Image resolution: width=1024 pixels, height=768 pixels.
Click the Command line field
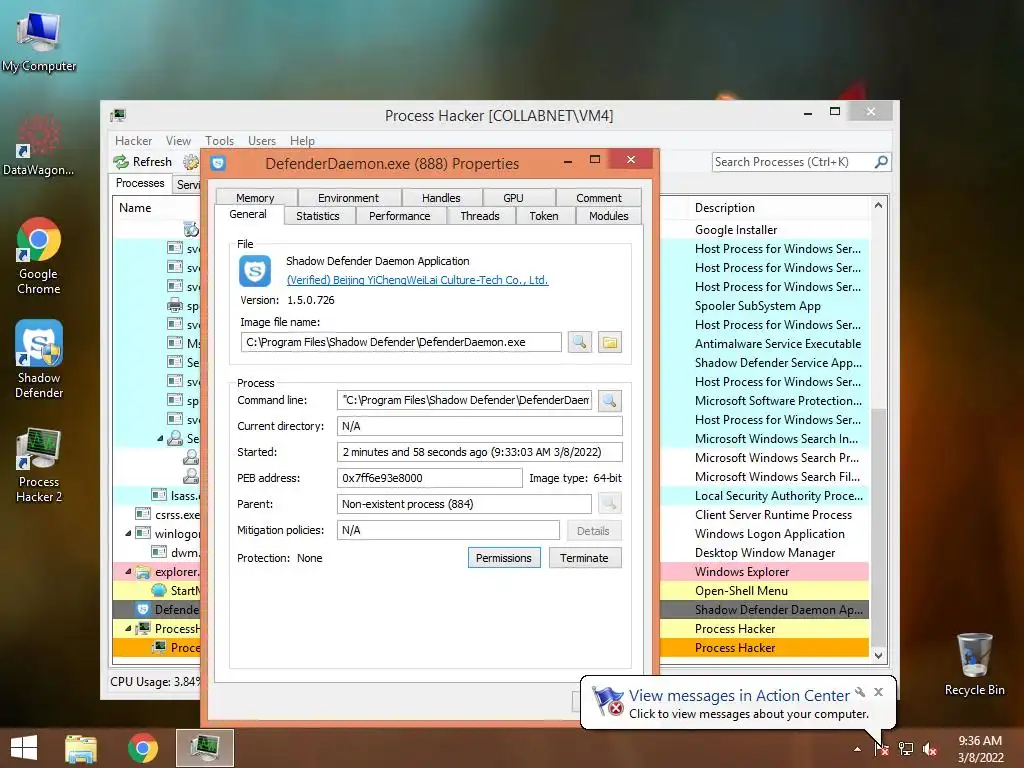[464, 400]
